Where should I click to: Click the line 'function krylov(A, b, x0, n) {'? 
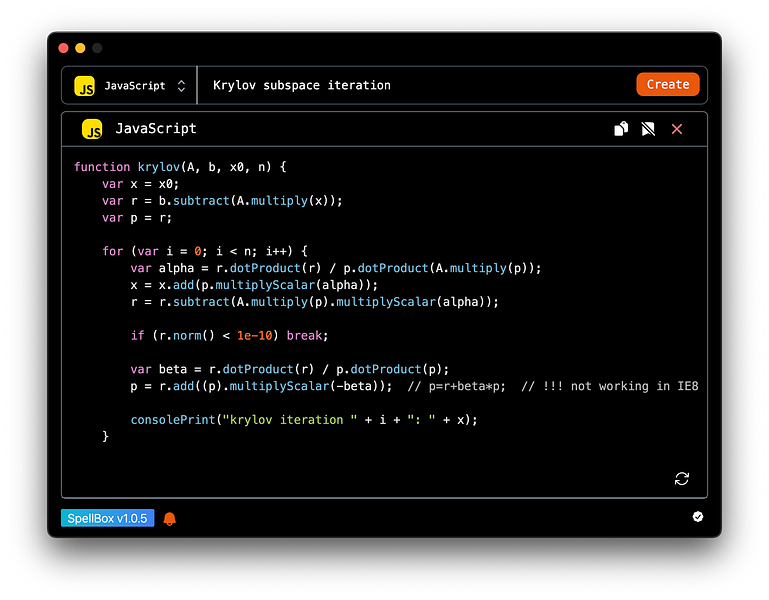pyautogui.click(x=180, y=167)
